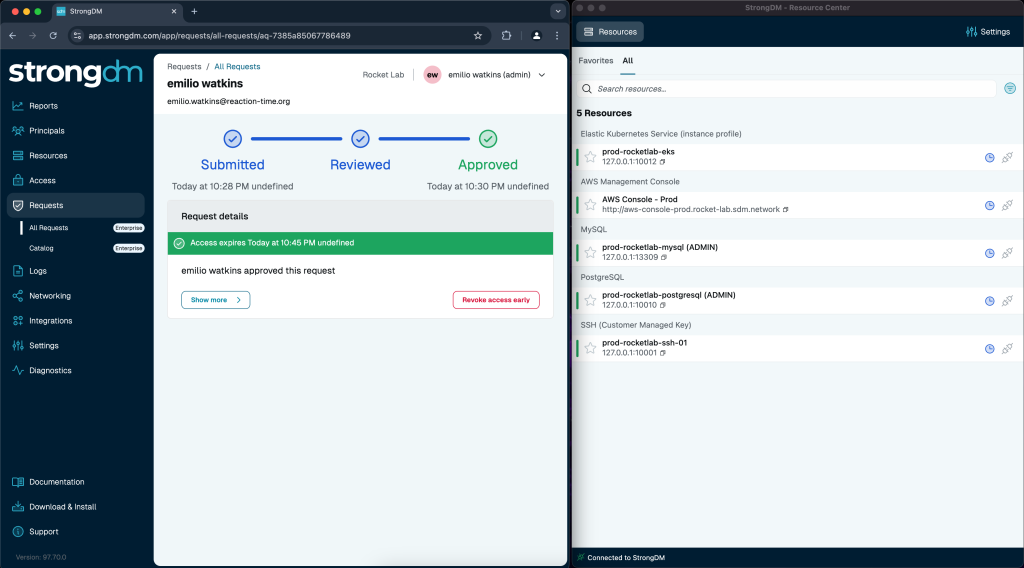Open Diagnostics from the sidebar
The image size is (1024, 568).
tap(50, 370)
